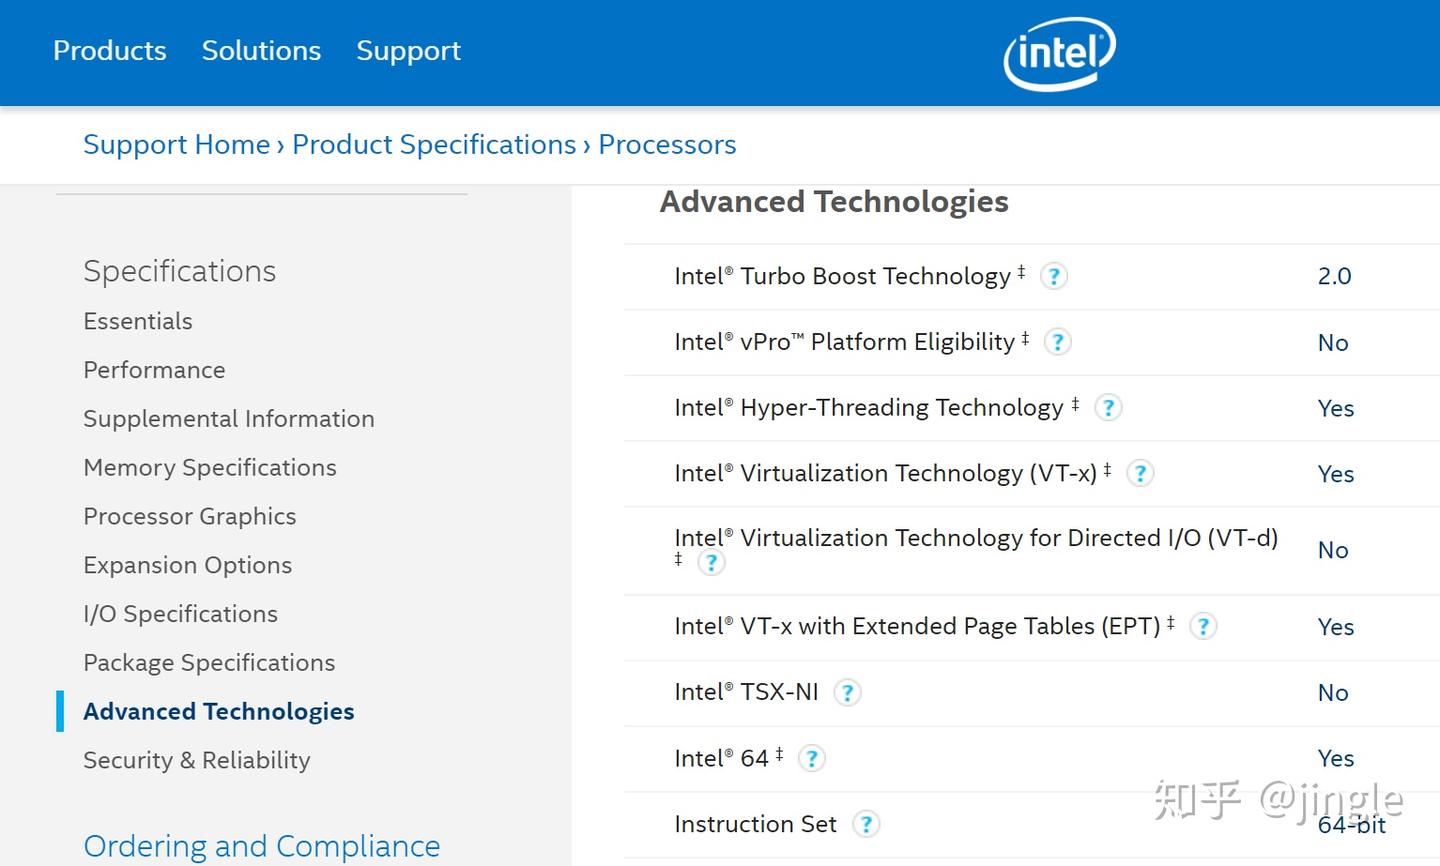Open the Hyper-Threading Technology help icon
This screenshot has width=1440, height=866.
coord(1108,407)
